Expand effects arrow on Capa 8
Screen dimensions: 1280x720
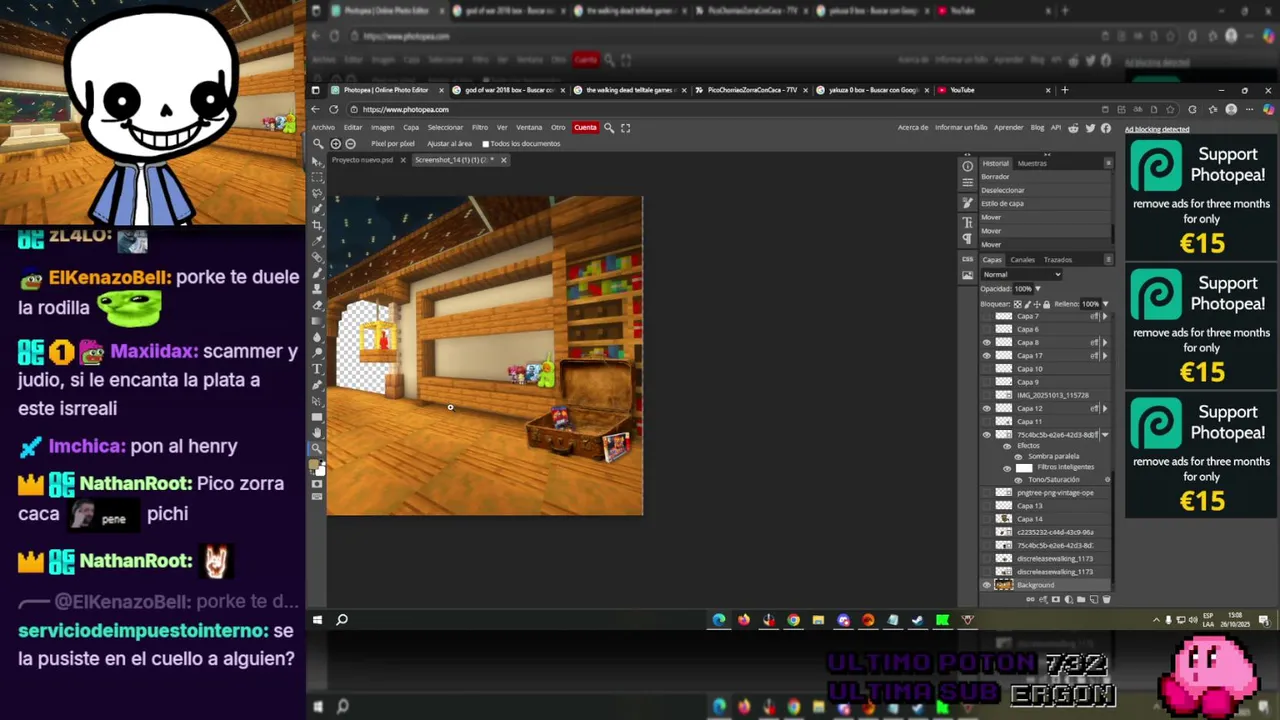1105,343
